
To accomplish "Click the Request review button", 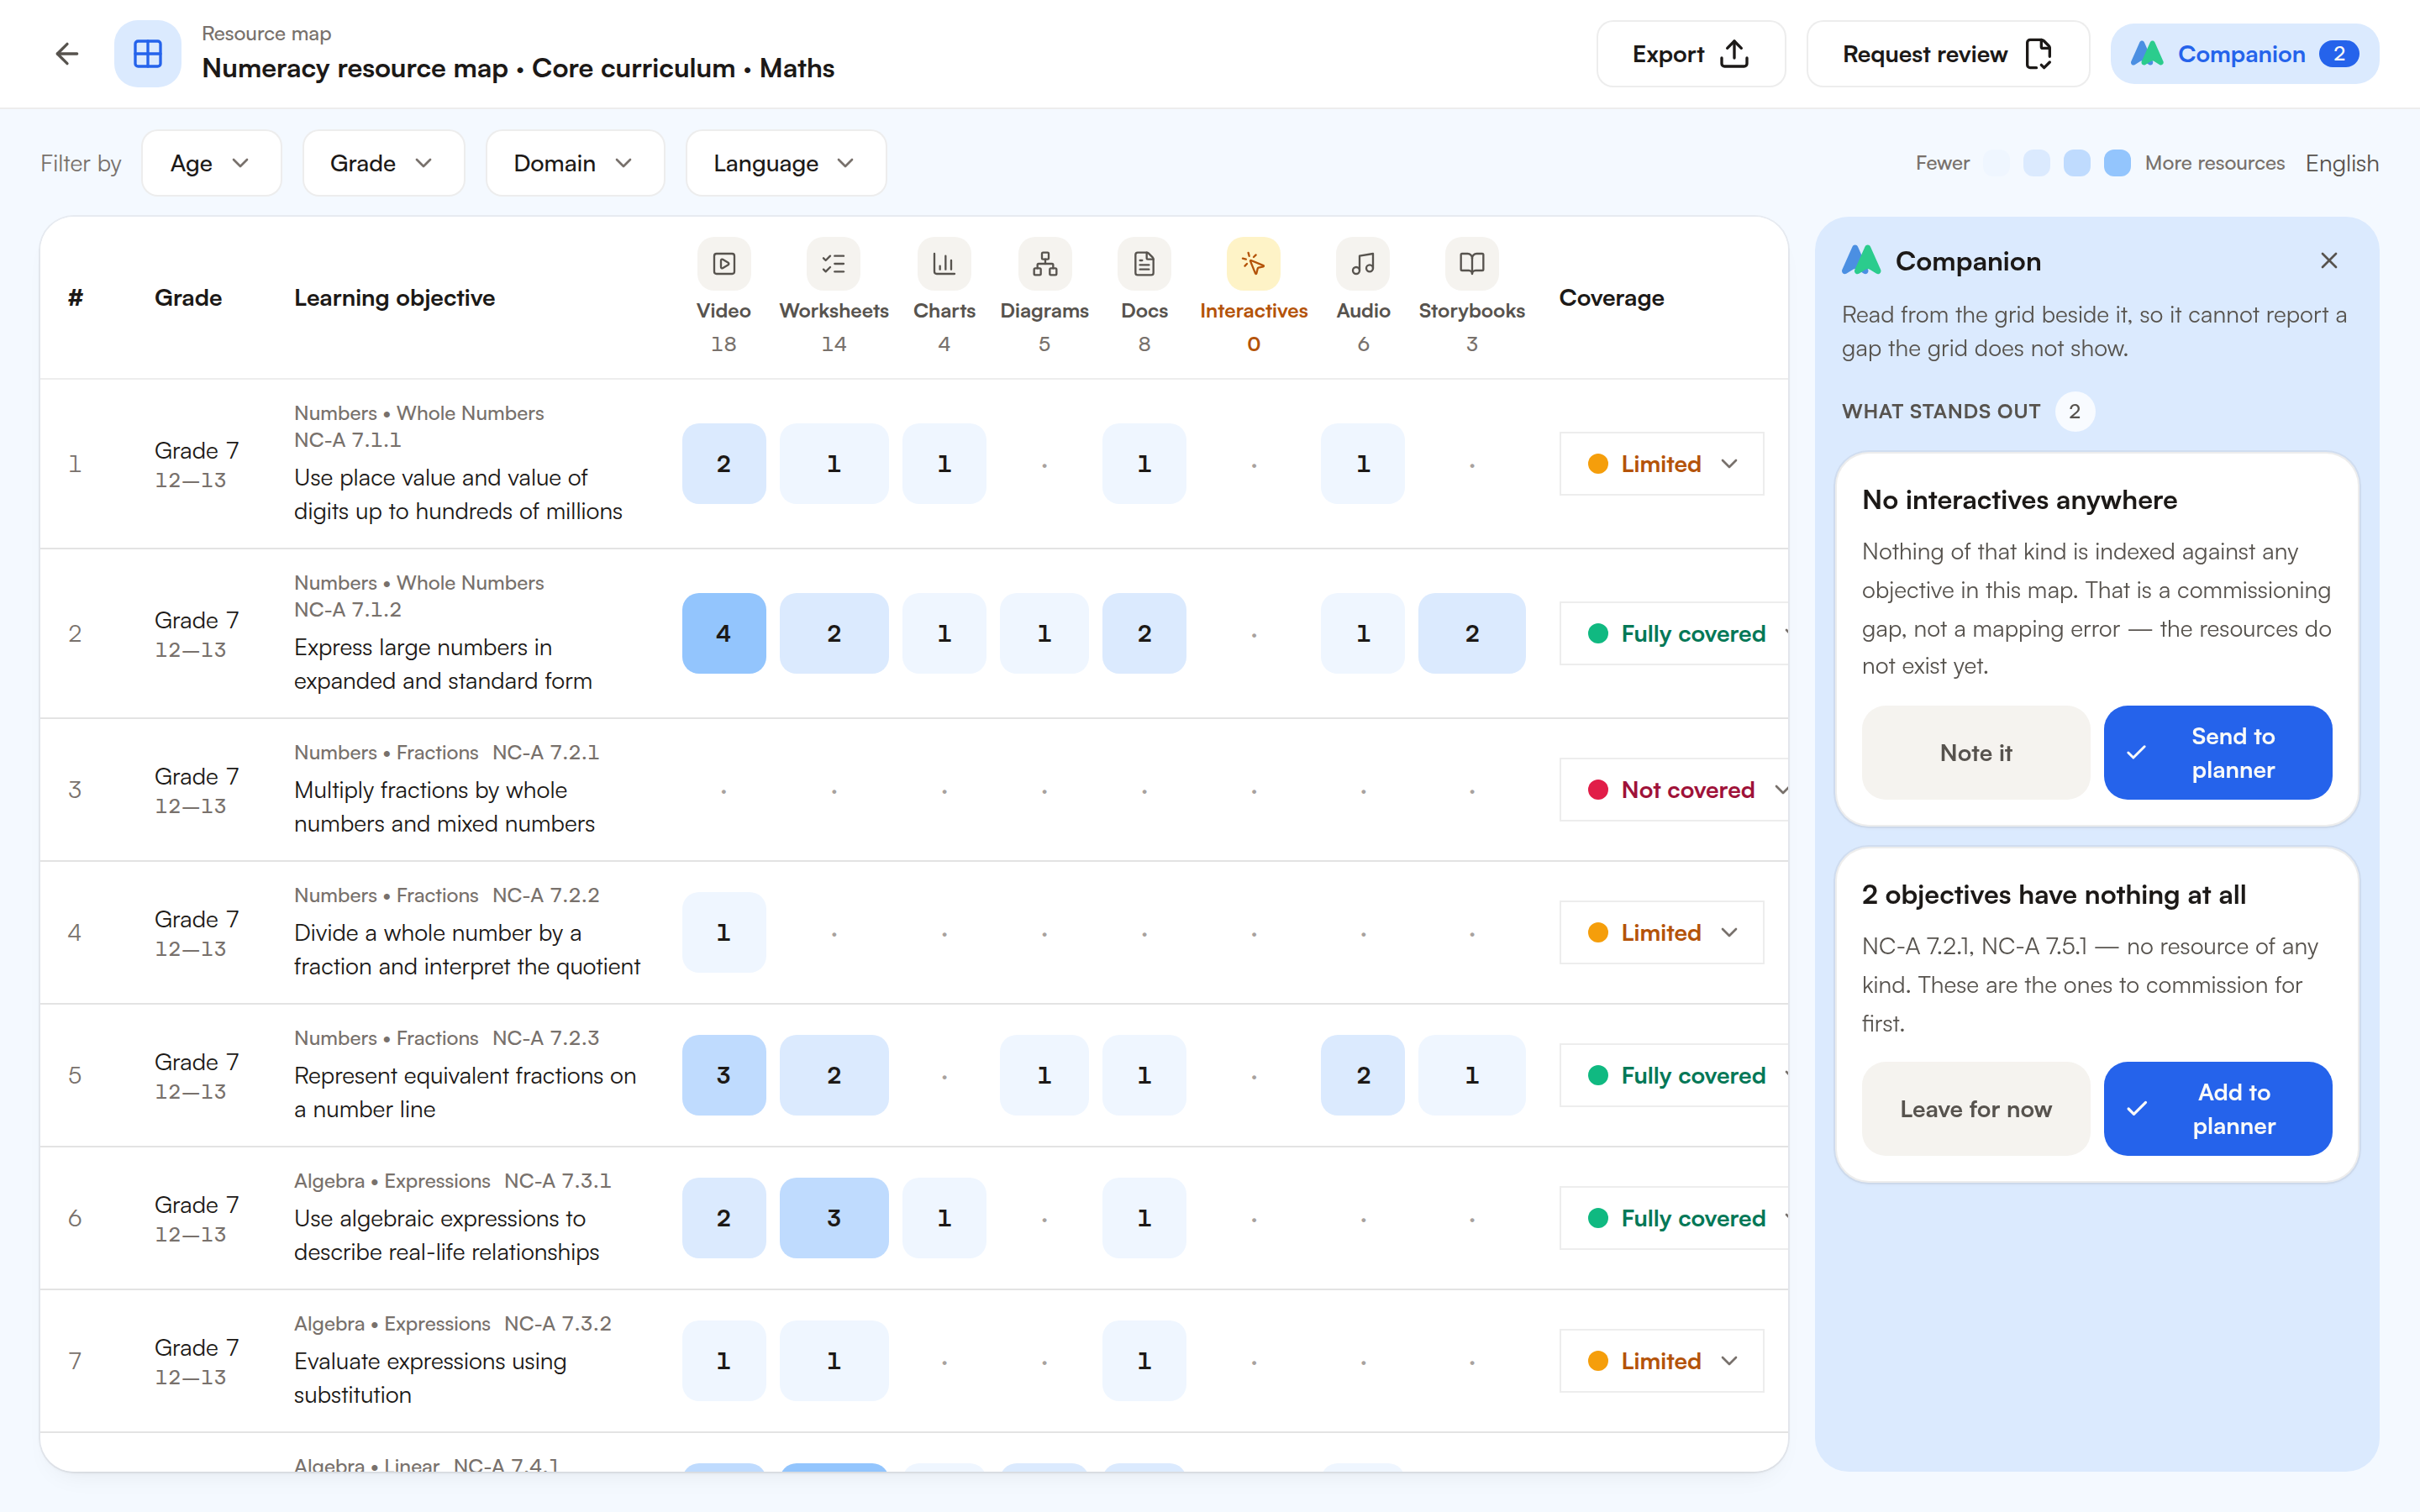I will click(1948, 54).
